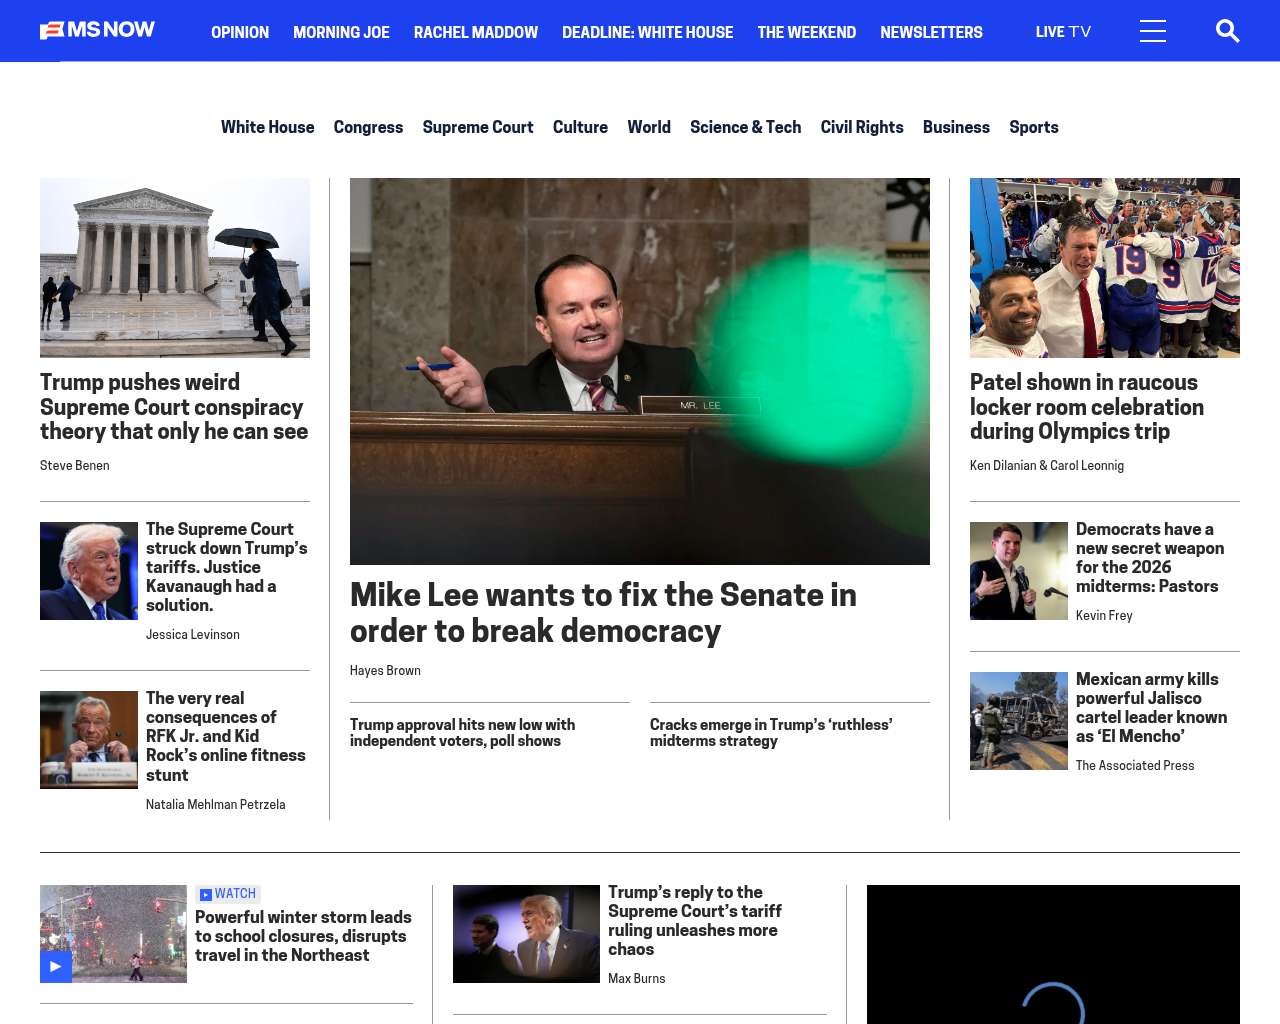View author Max Burns
The height and width of the screenshot is (1024, 1280).
(637, 979)
